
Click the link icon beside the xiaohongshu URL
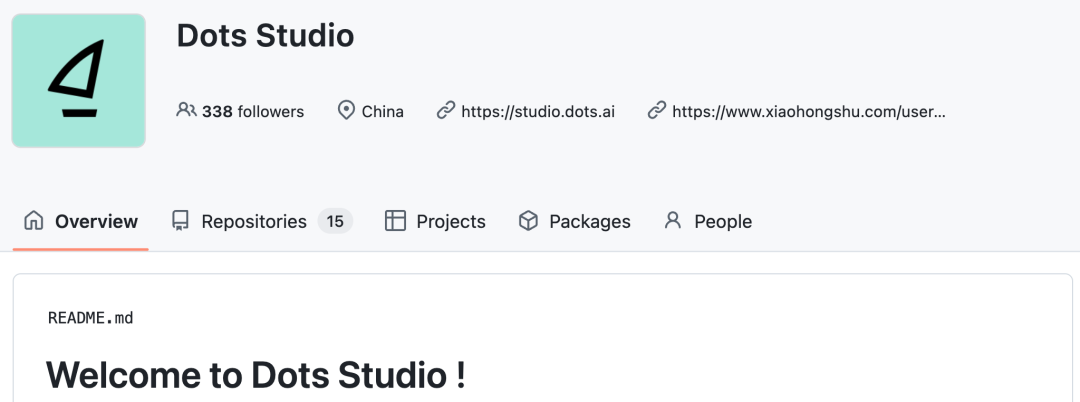click(657, 110)
